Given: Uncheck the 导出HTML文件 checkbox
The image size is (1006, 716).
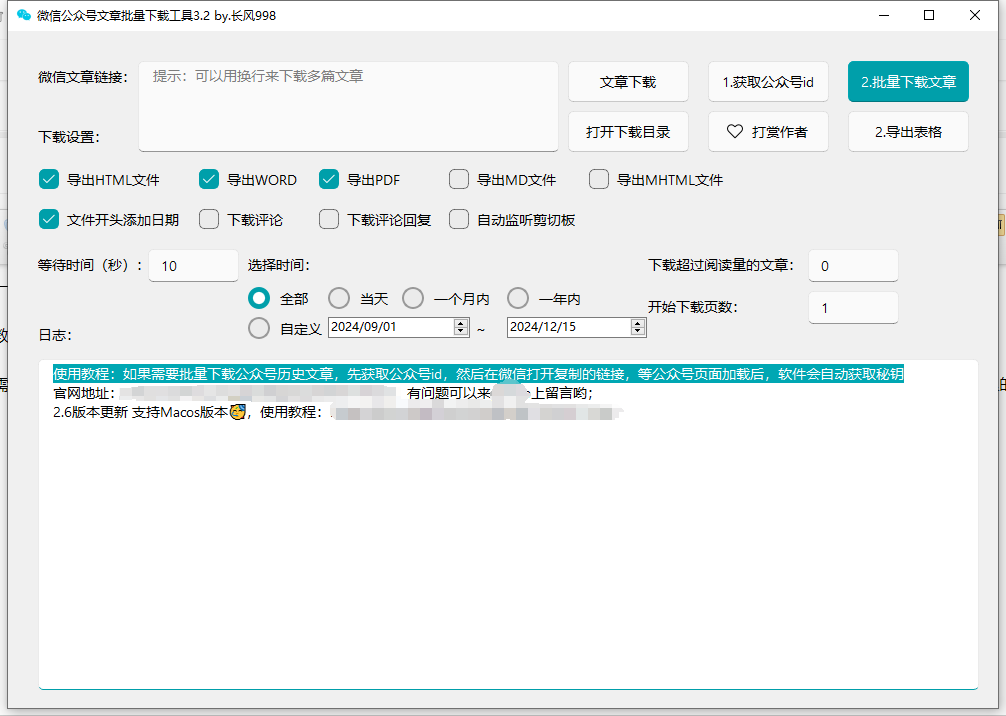Looking at the screenshot, I should (x=49, y=180).
